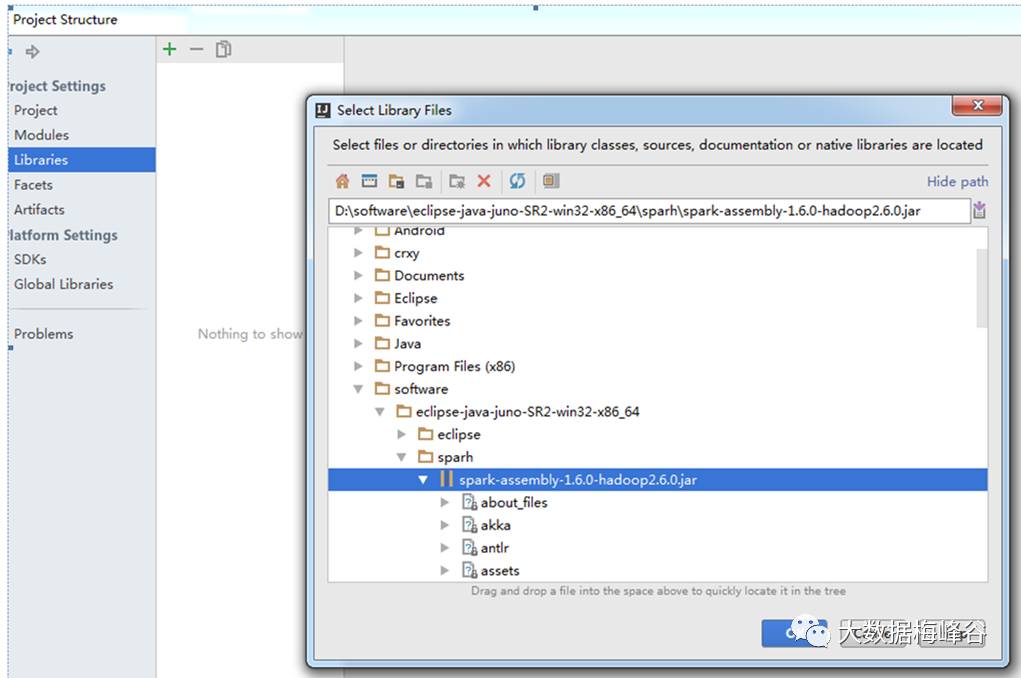Click the Program Files (x86) folder icon
1021x678 pixels.
382,366
